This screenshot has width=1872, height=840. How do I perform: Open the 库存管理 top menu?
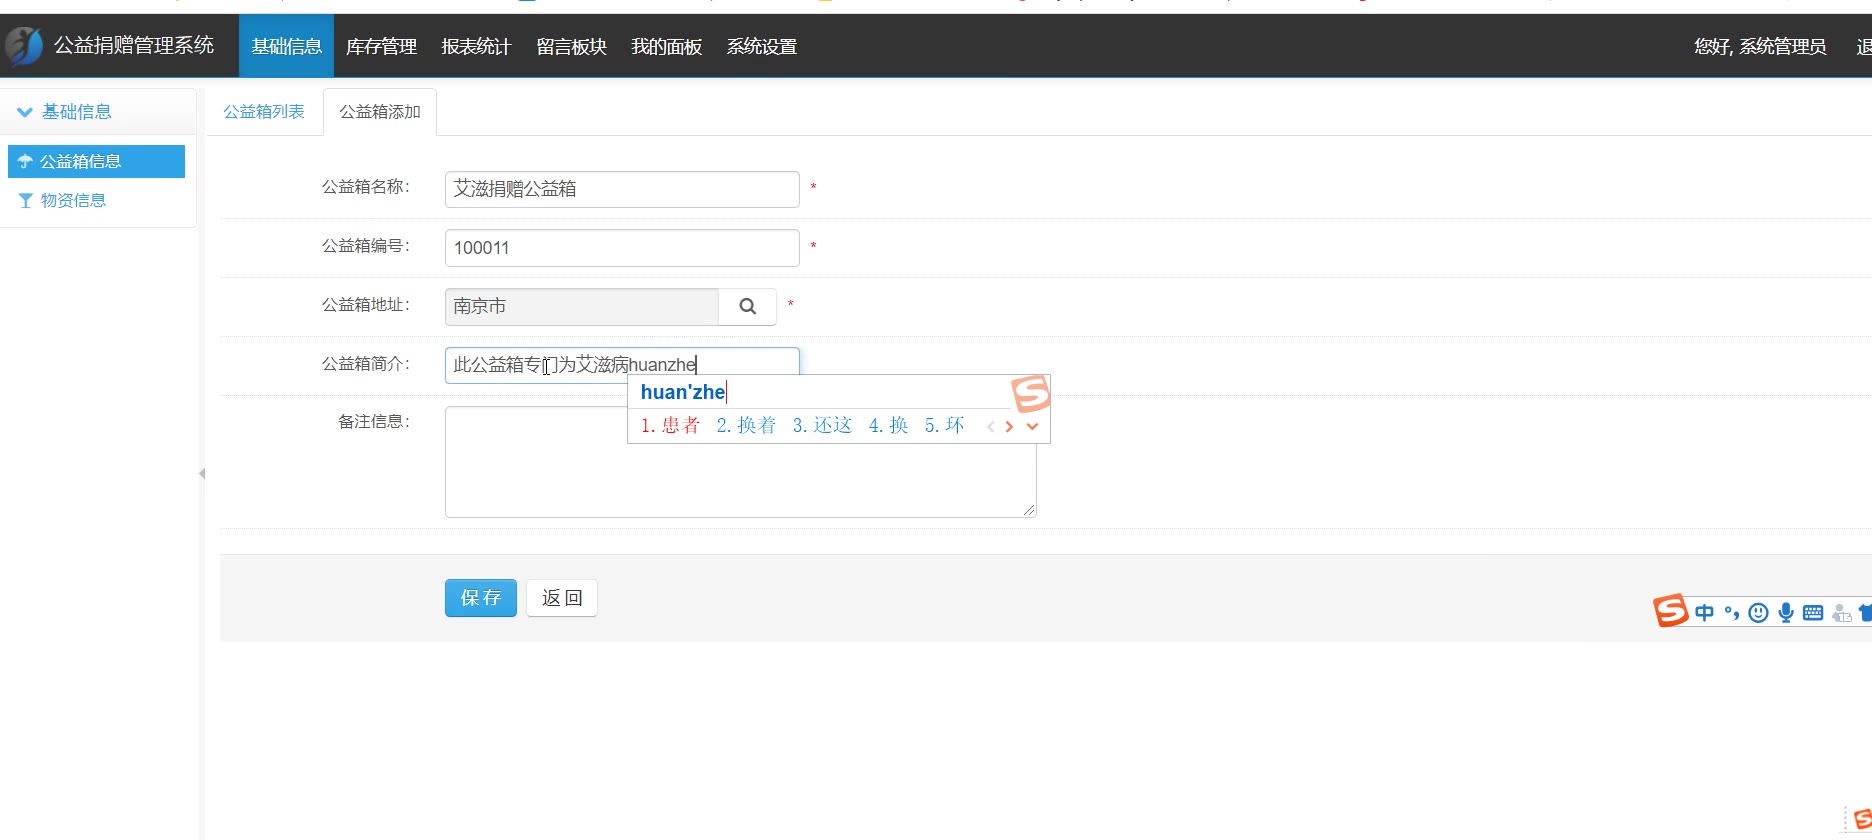tap(381, 46)
